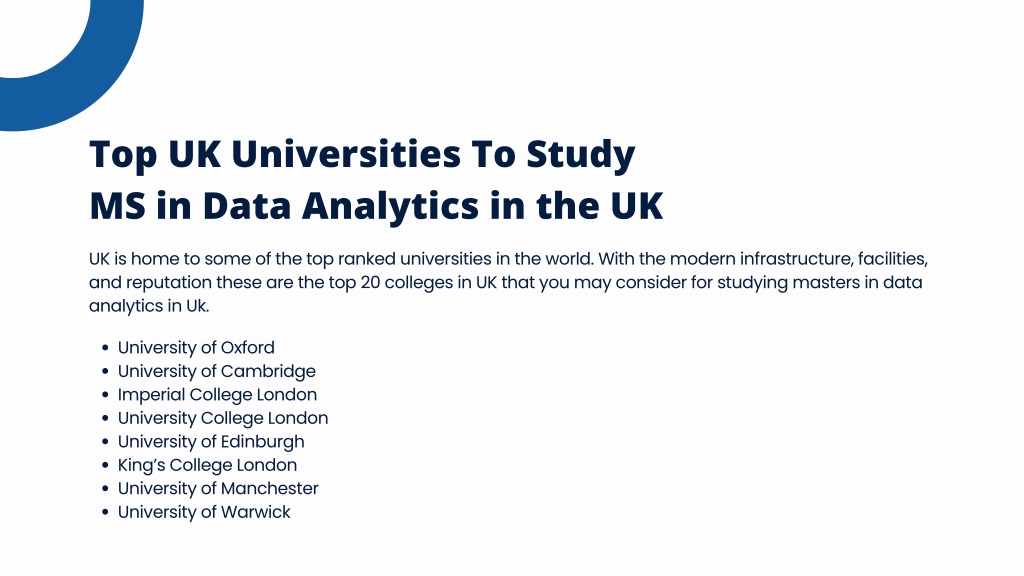
Task: Click 'University College London' bullet text
Action: tap(223, 418)
